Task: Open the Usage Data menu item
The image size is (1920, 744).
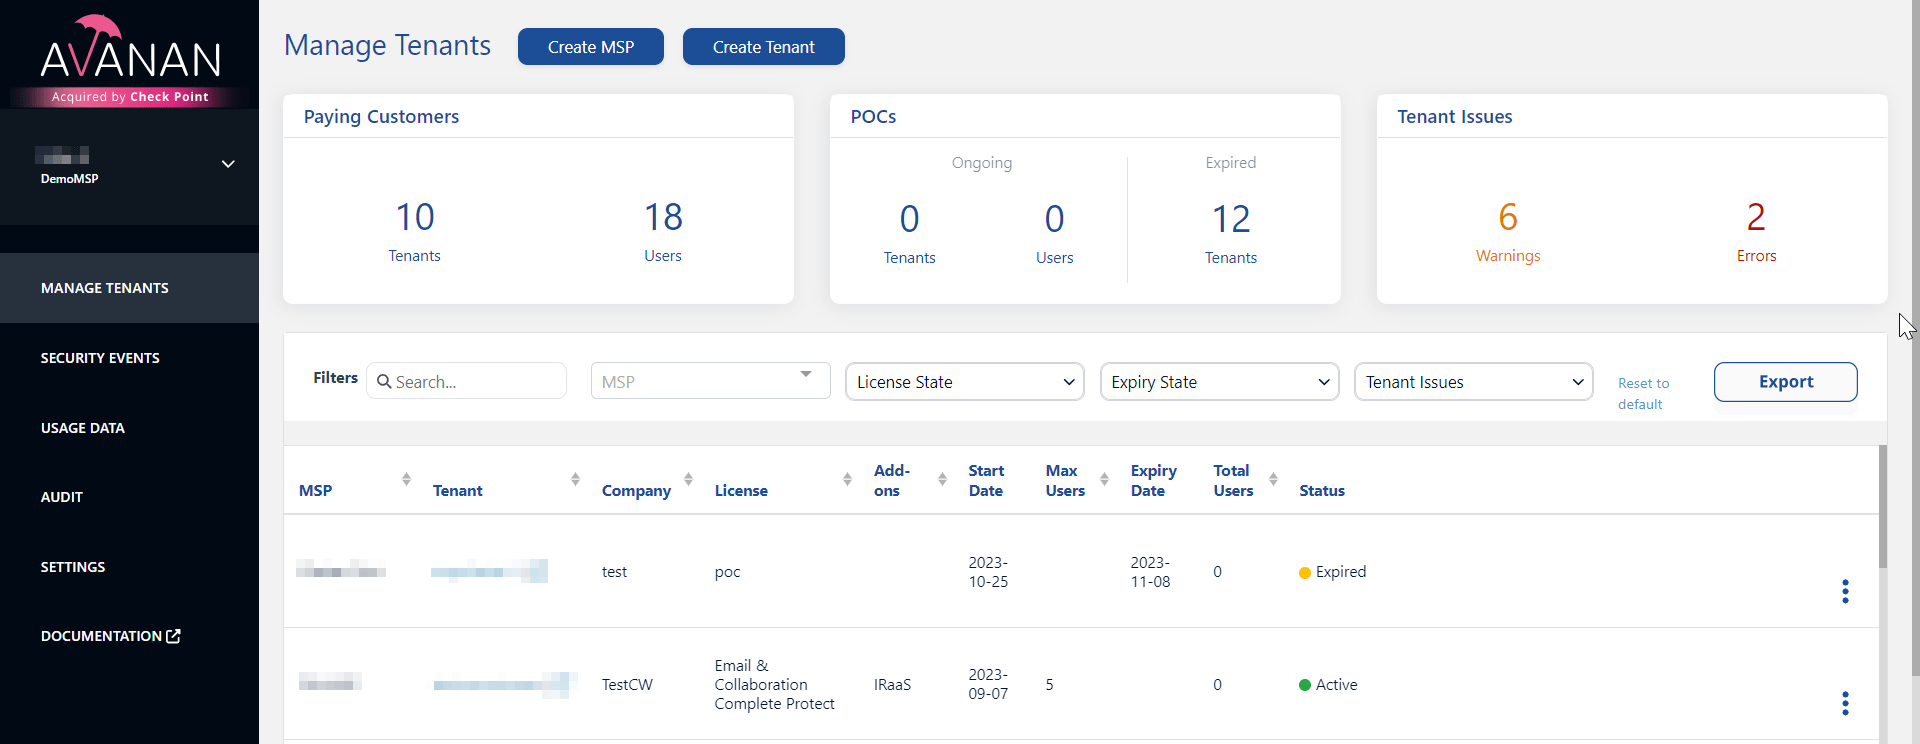Action: pos(83,428)
